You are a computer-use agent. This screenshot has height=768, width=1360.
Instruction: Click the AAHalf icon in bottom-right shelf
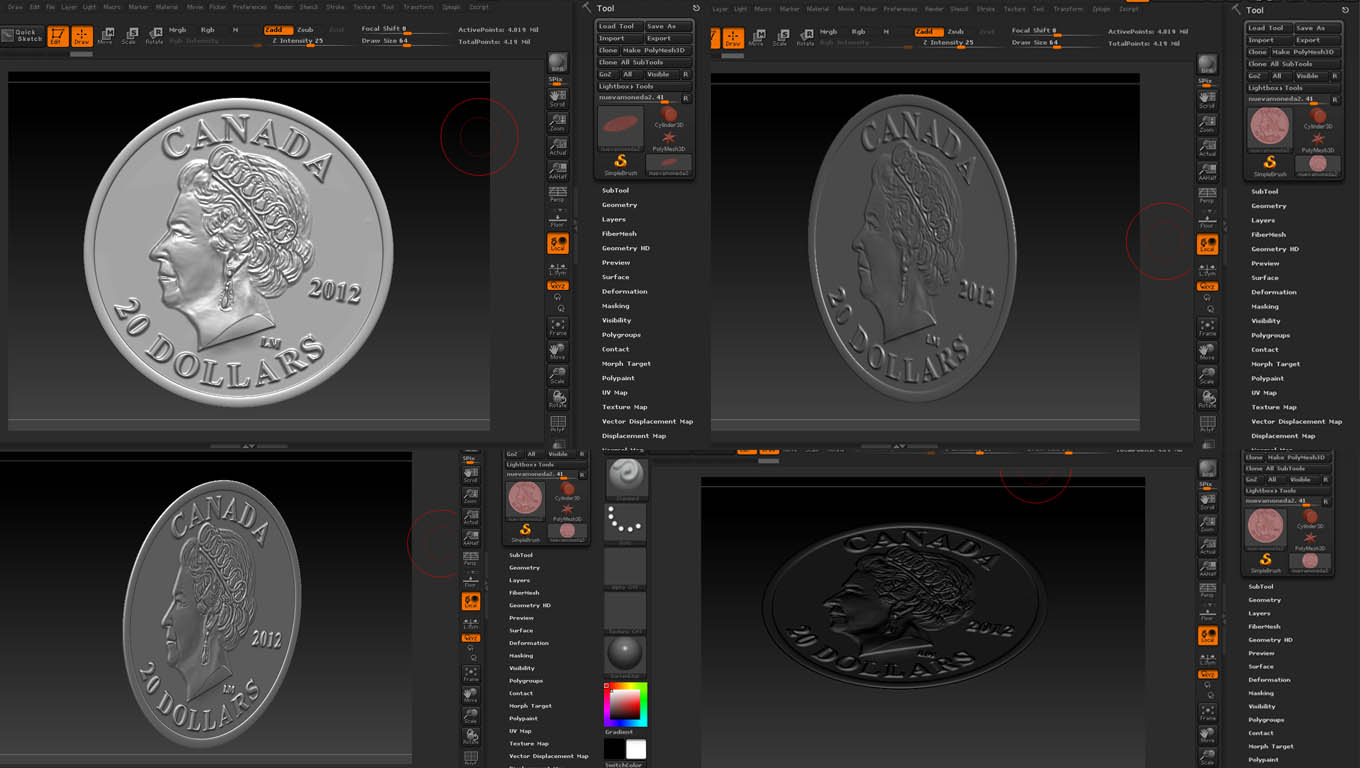coord(1207,570)
